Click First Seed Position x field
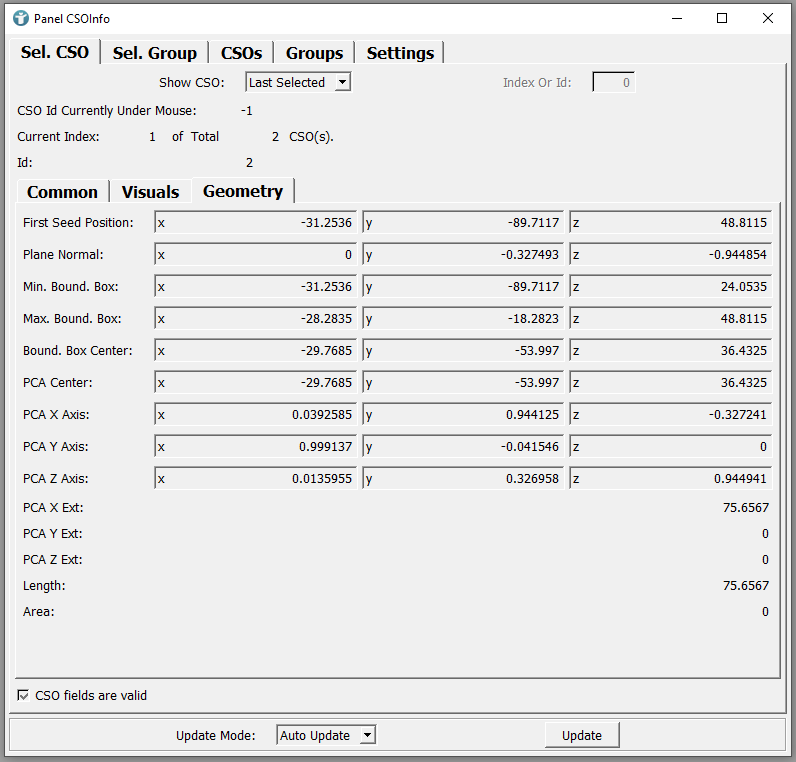Image resolution: width=796 pixels, height=762 pixels. [256, 223]
